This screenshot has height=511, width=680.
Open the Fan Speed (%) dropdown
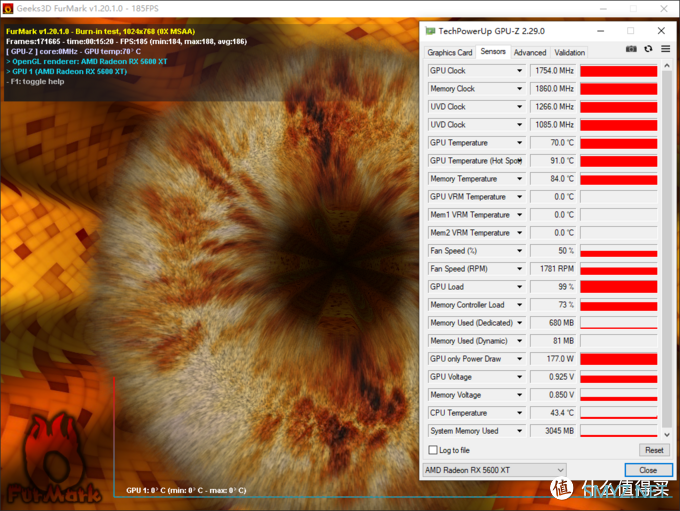519,251
